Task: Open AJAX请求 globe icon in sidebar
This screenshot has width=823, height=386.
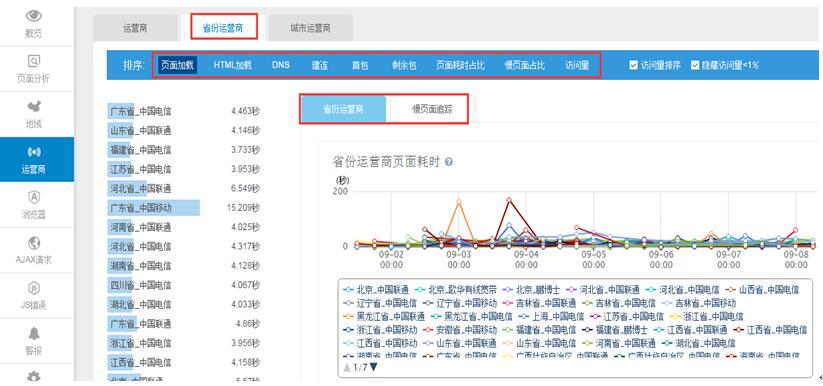Action: coord(34,243)
